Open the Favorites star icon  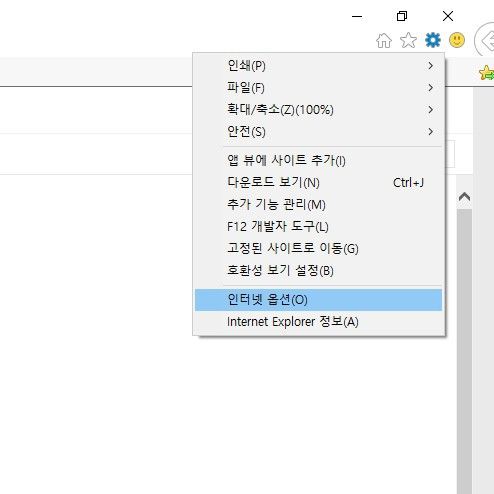click(408, 41)
